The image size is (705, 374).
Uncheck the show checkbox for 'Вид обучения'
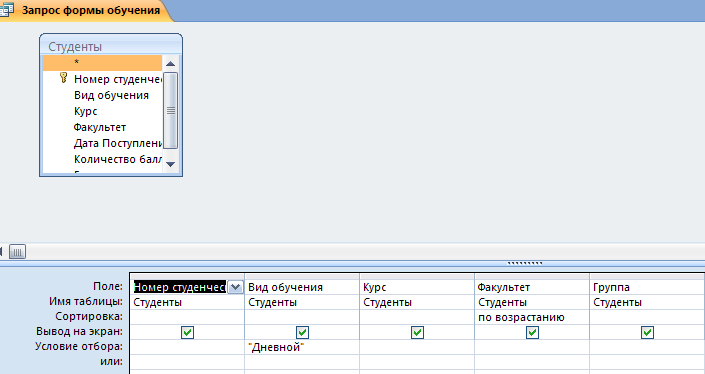click(x=302, y=332)
